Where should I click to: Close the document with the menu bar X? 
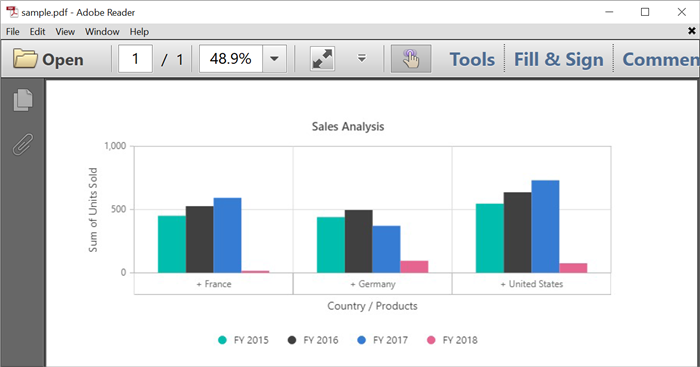(x=692, y=31)
